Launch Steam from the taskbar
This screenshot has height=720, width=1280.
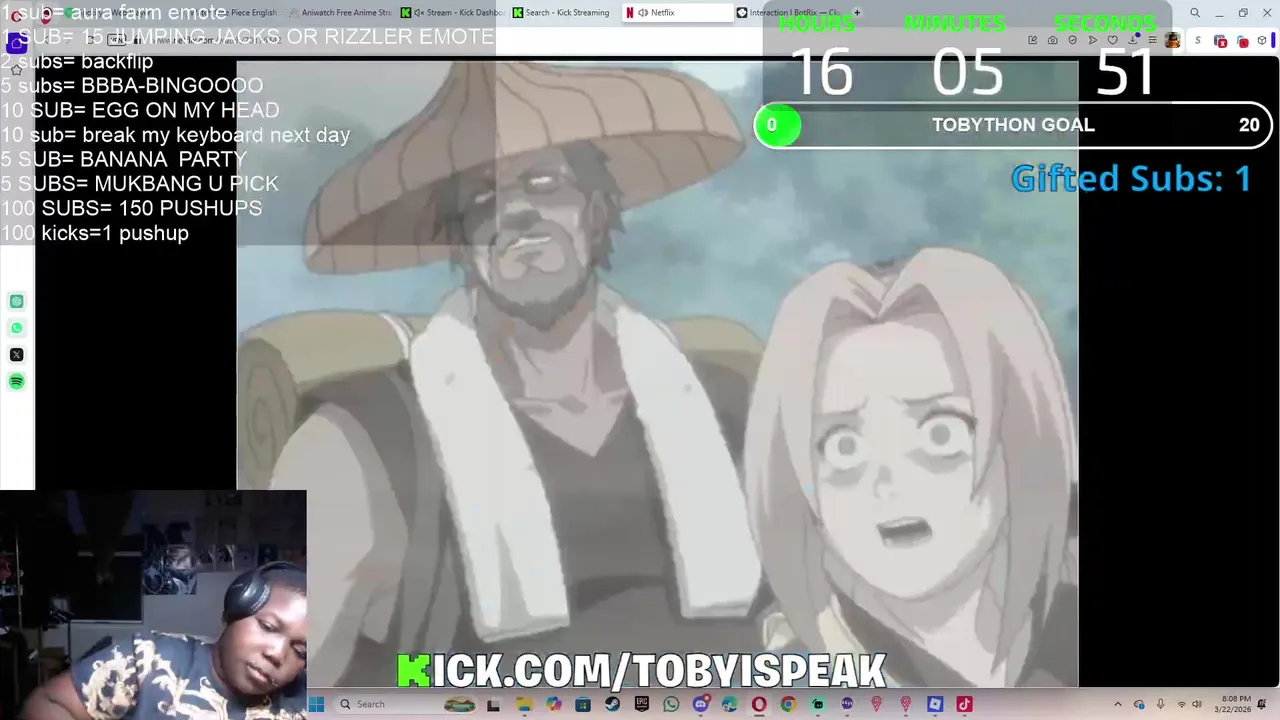coord(612,705)
